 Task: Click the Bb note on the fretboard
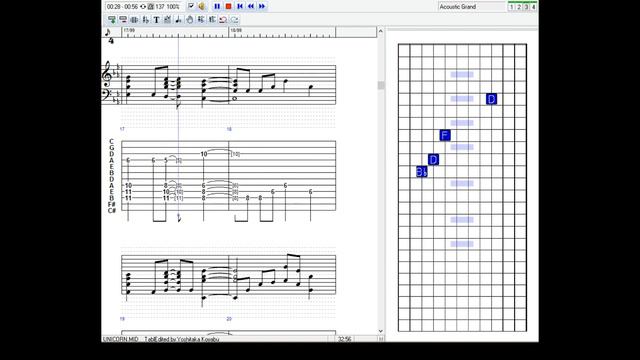[x=422, y=172]
